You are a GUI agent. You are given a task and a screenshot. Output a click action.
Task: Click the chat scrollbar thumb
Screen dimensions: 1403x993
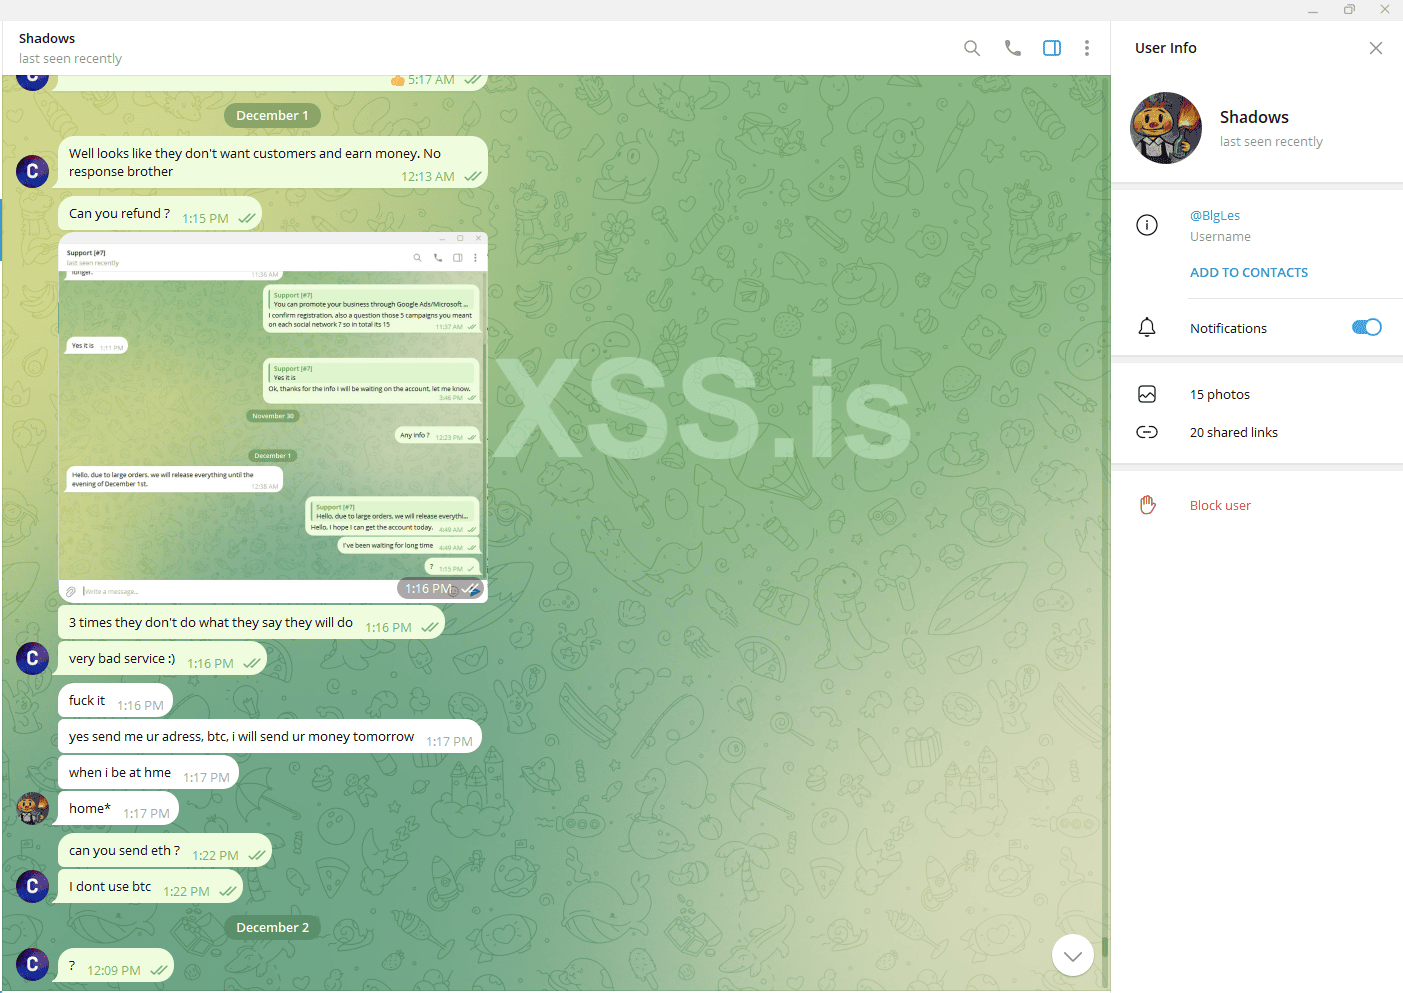point(1105,948)
